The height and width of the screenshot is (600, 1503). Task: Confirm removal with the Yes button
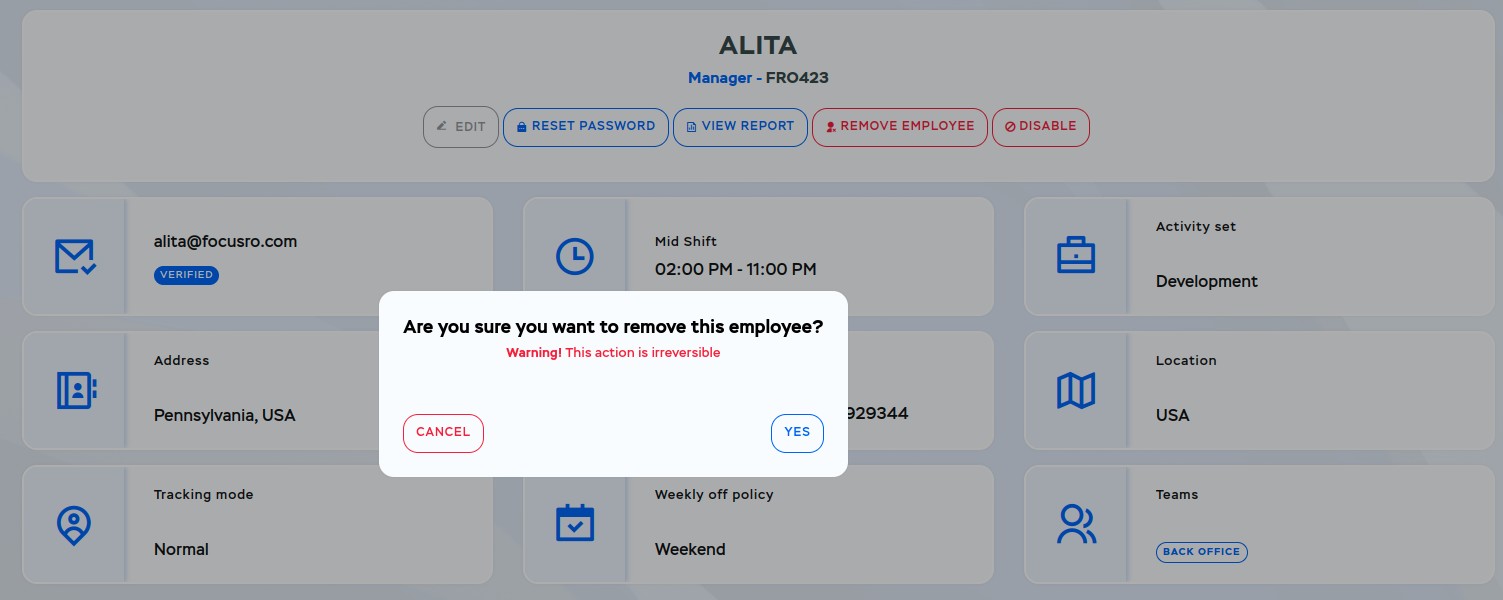coord(797,433)
